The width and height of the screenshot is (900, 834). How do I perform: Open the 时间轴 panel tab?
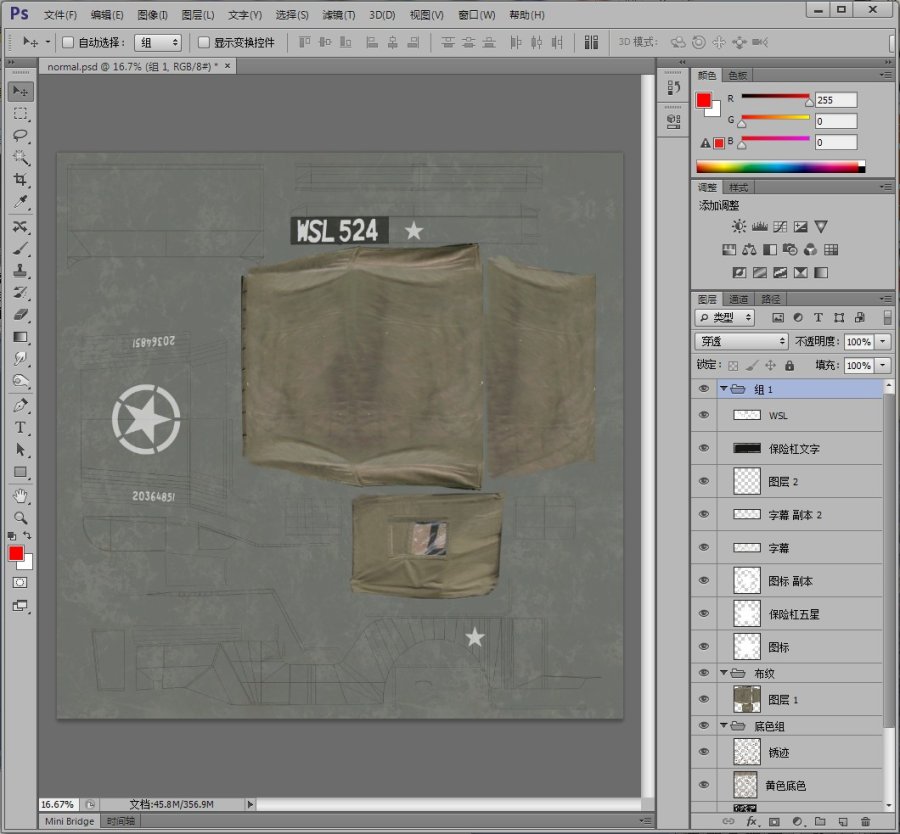(121, 821)
